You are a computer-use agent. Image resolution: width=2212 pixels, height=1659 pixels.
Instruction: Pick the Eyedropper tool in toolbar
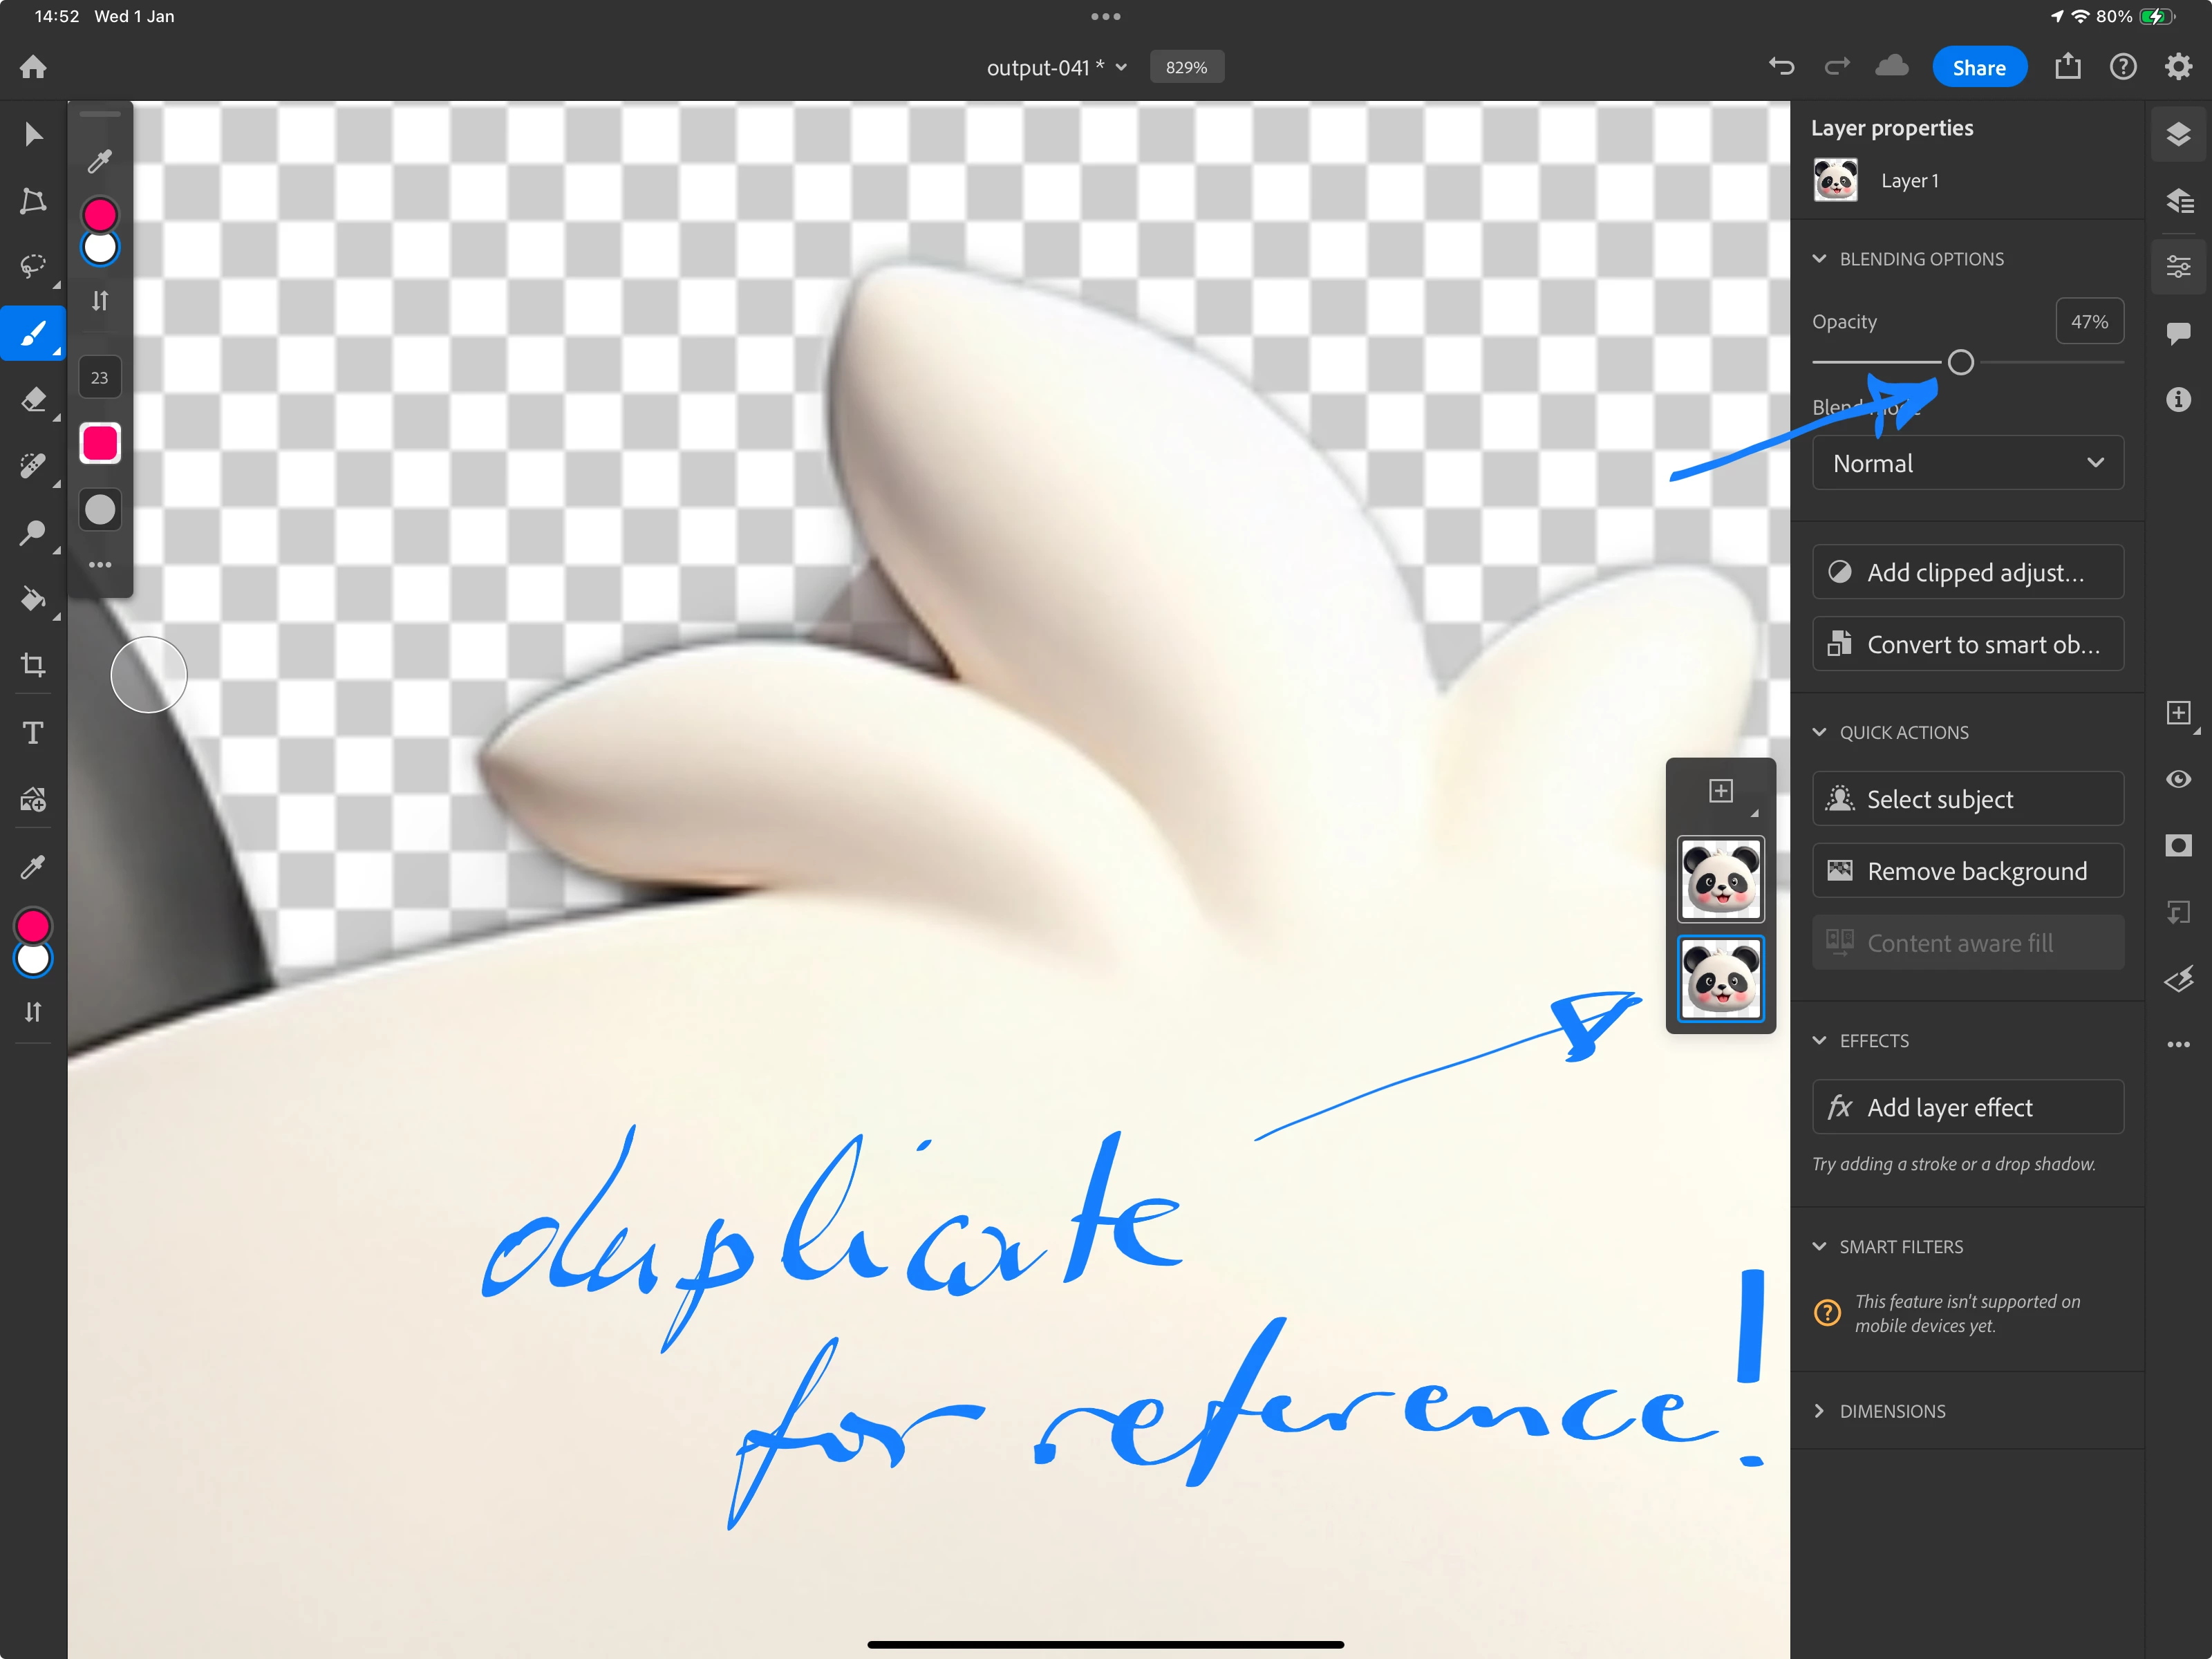click(33, 866)
